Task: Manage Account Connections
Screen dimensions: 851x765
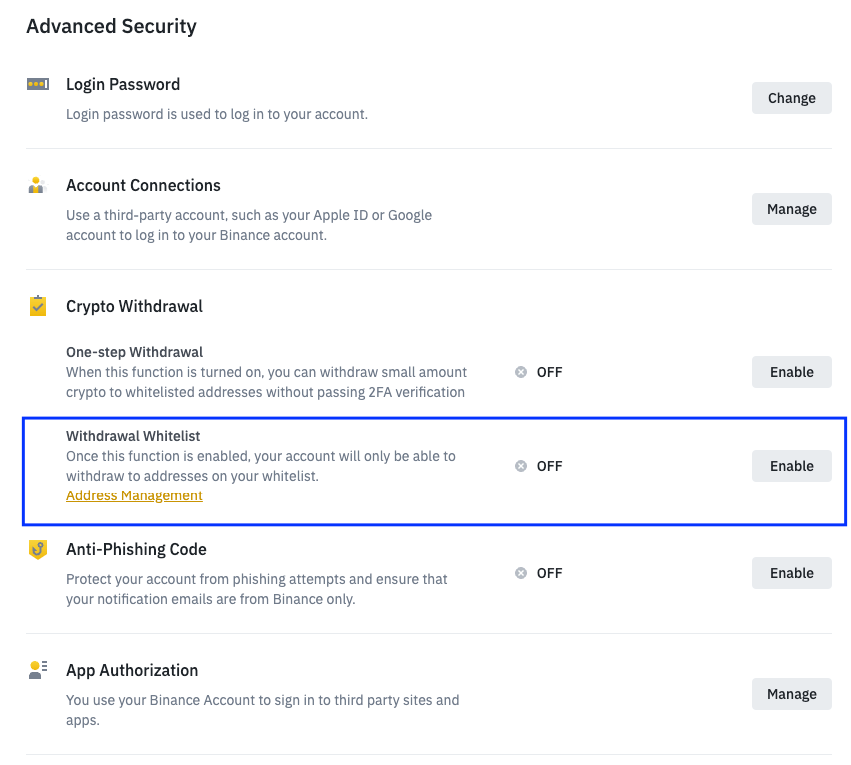Action: tap(791, 209)
